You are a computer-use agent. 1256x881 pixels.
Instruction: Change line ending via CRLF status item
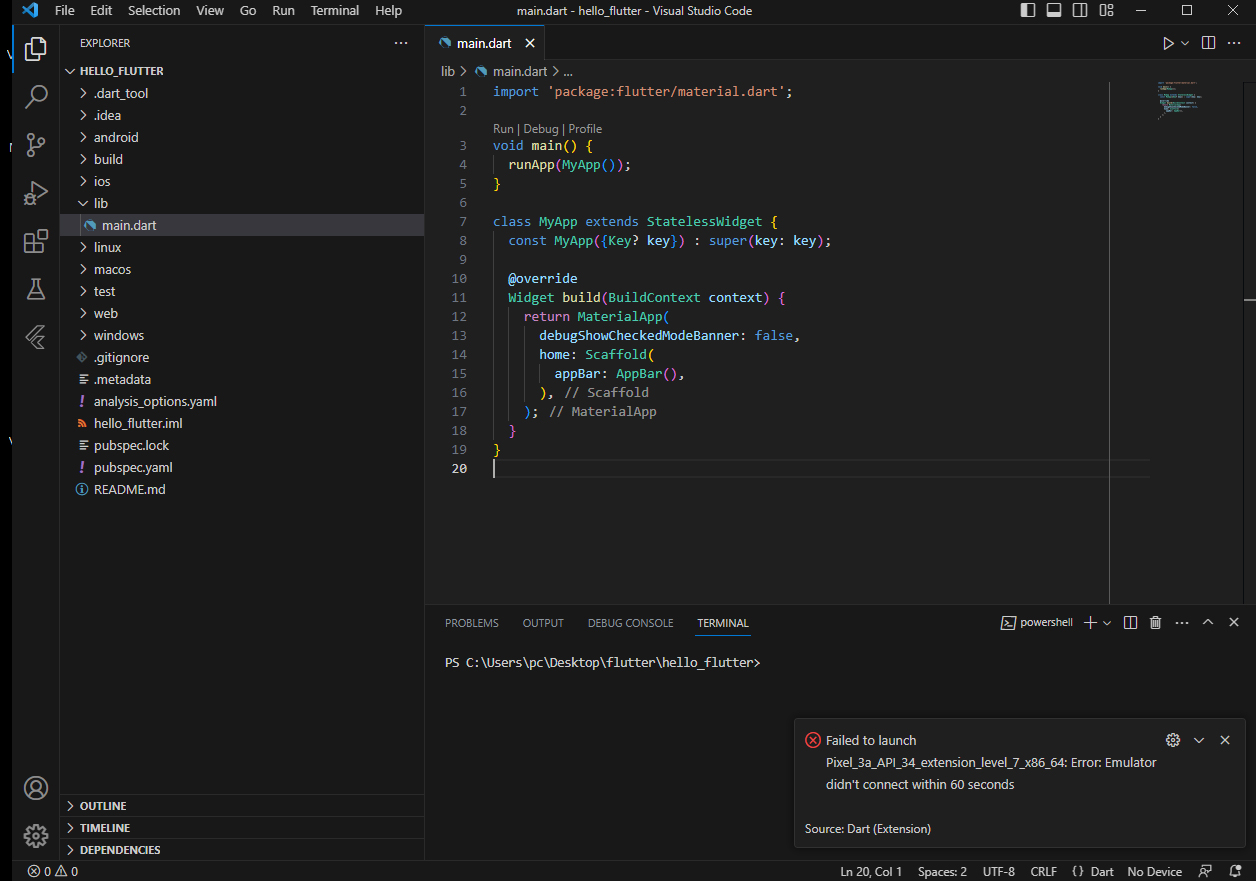tap(1043, 871)
